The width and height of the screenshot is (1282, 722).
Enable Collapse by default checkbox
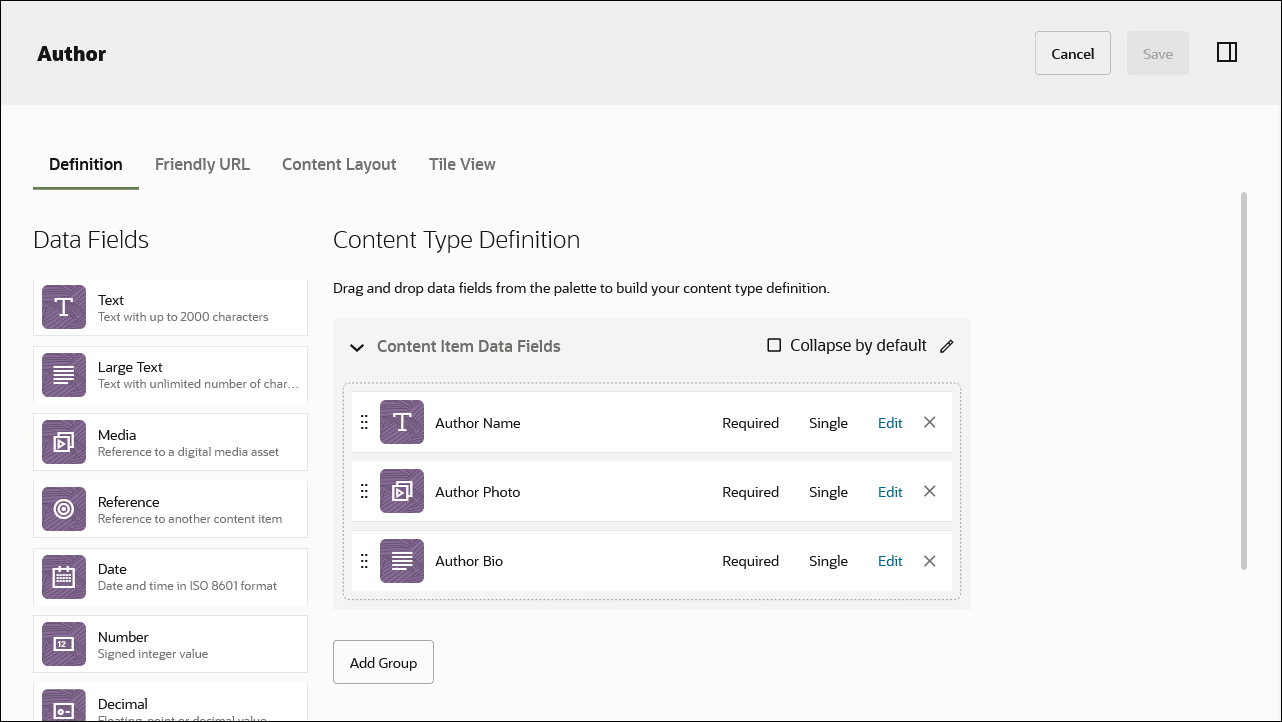tap(774, 345)
